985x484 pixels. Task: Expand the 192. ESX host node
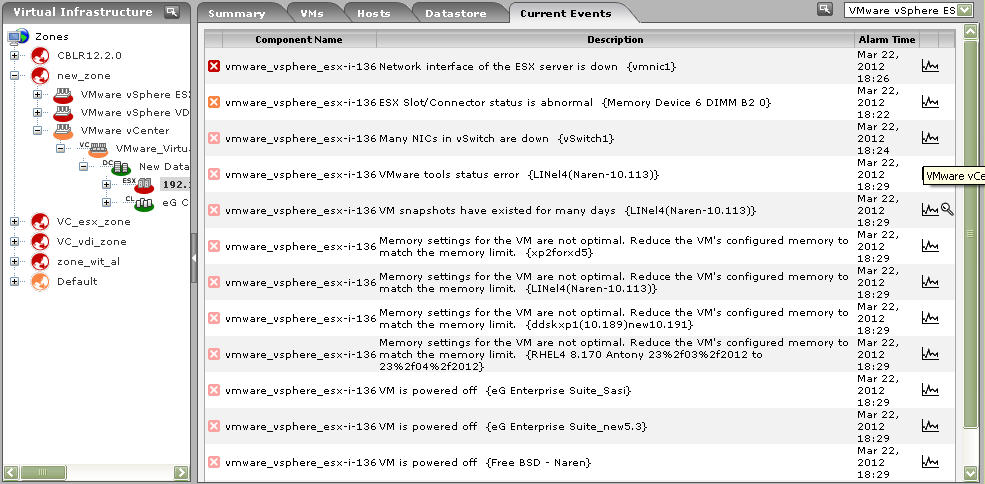106,185
